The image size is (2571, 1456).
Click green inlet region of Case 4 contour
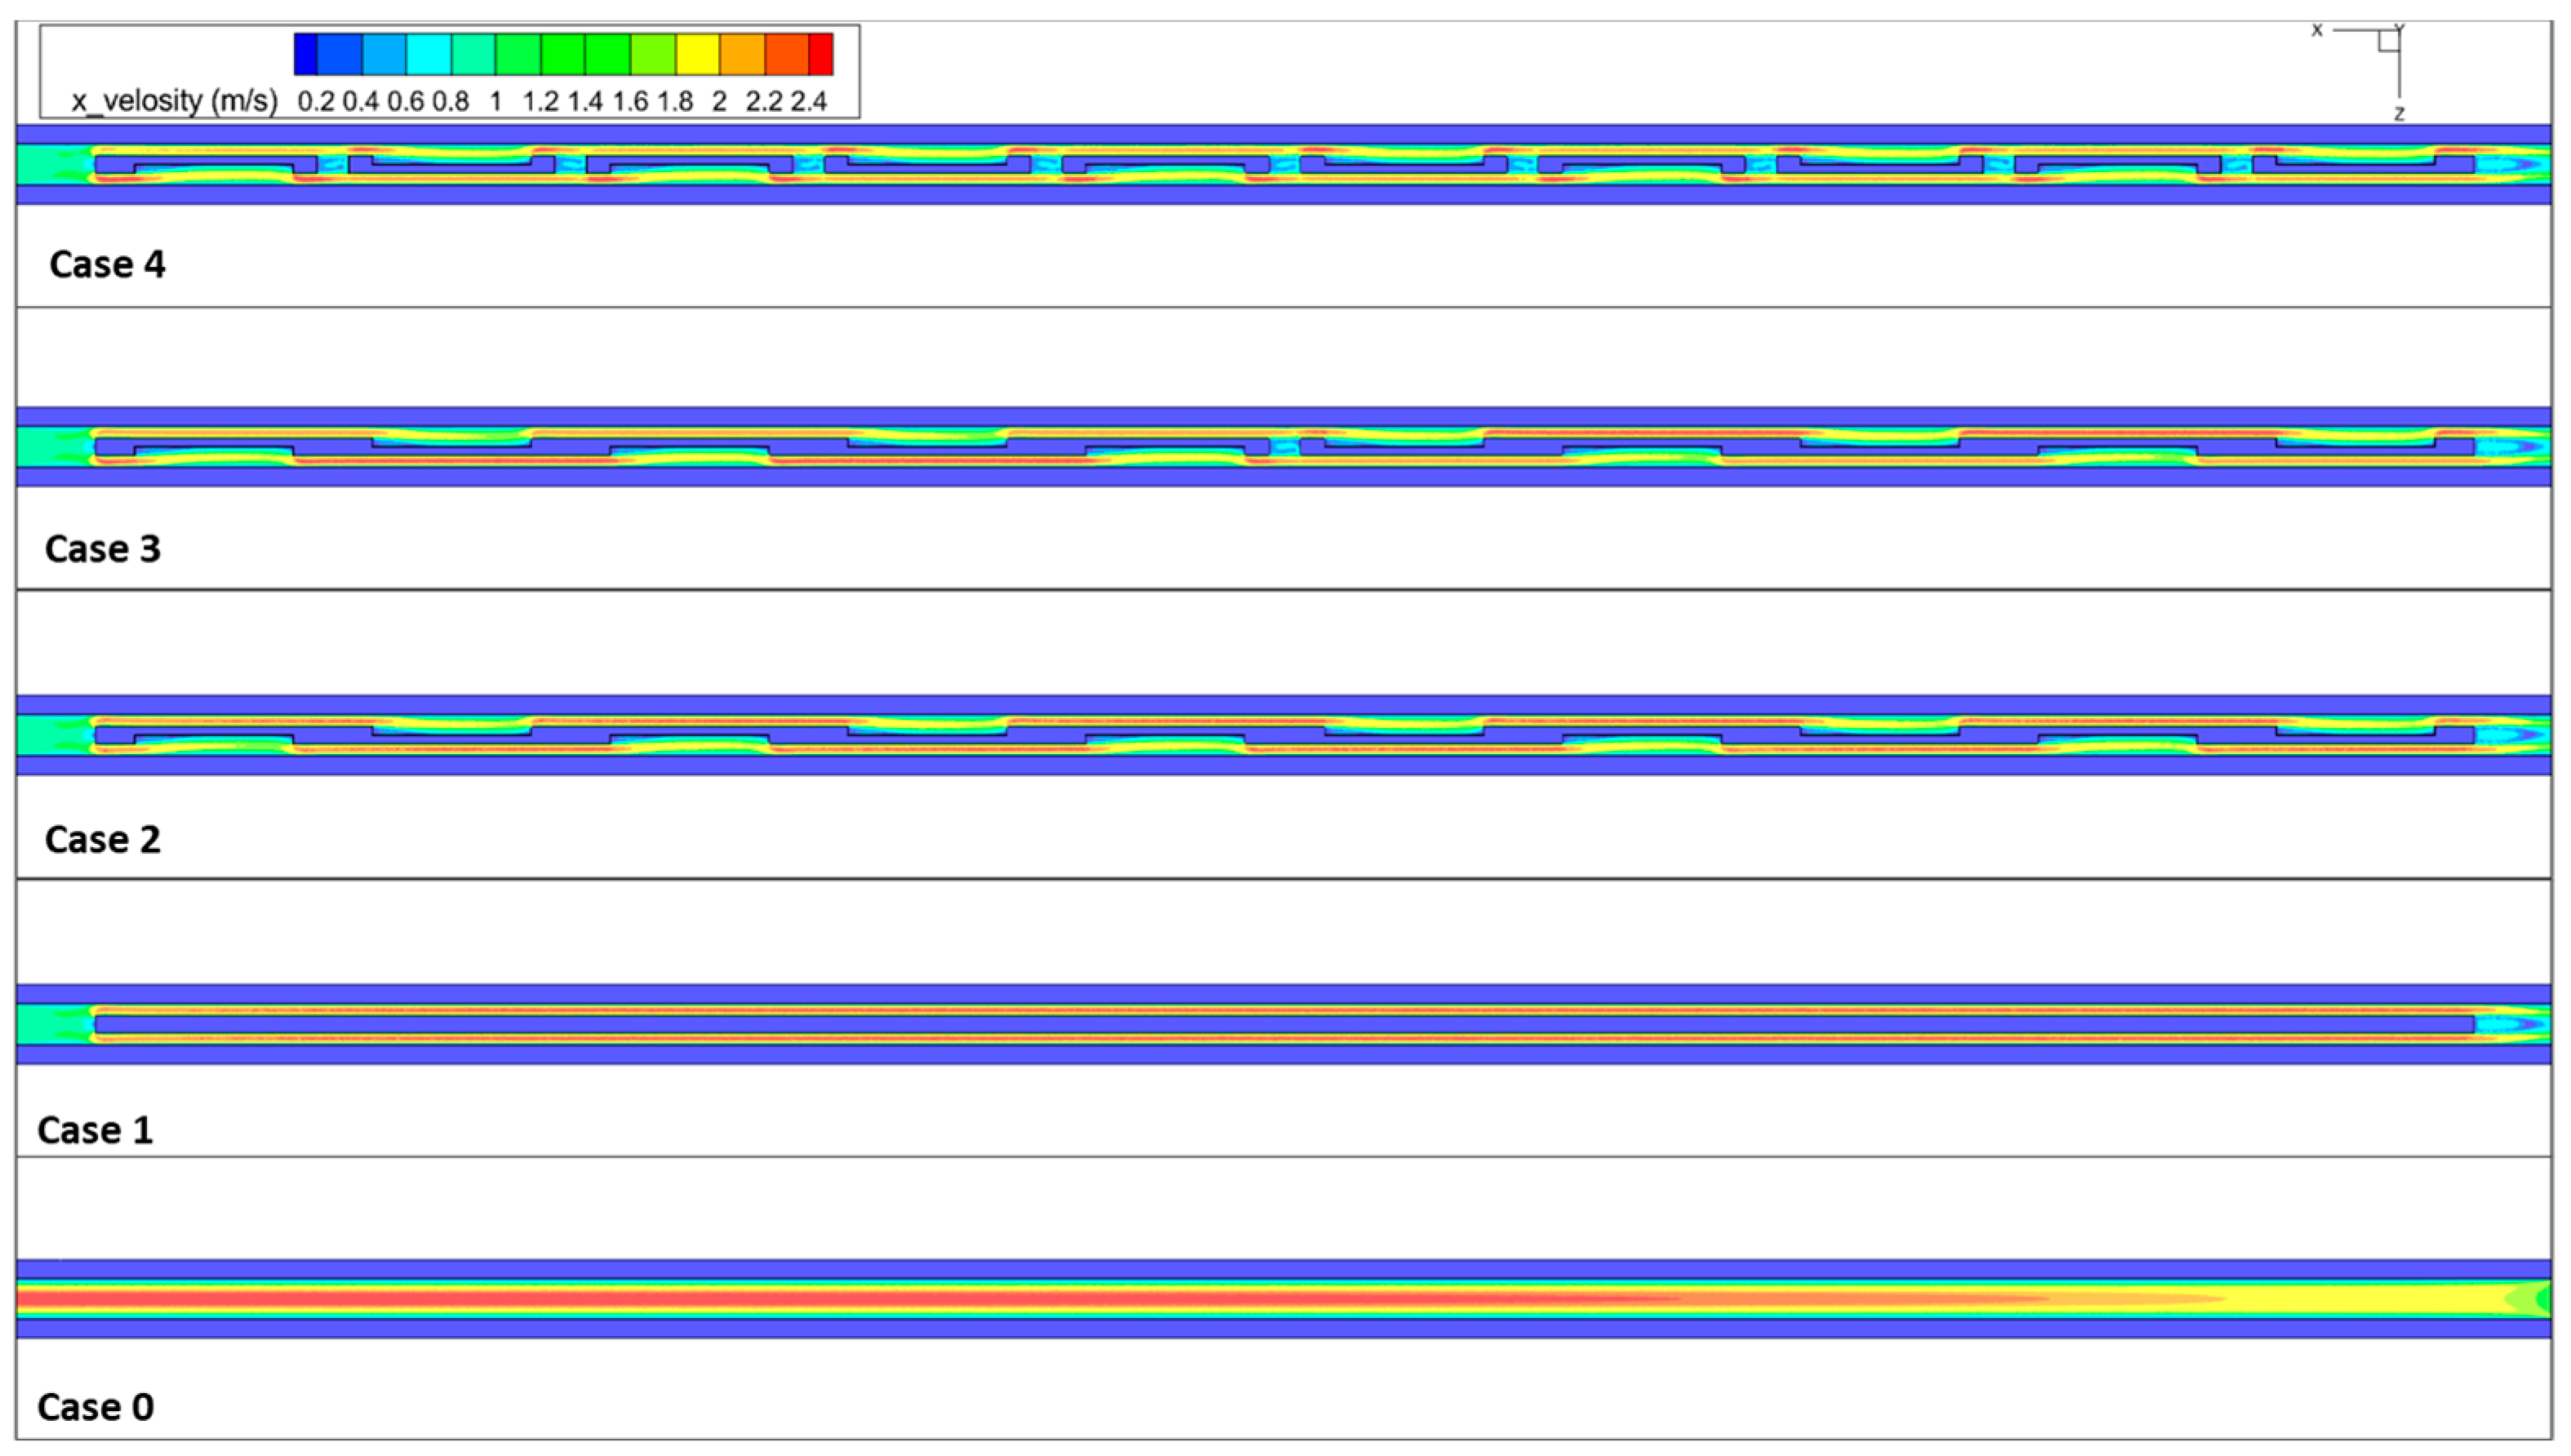[x=40, y=164]
